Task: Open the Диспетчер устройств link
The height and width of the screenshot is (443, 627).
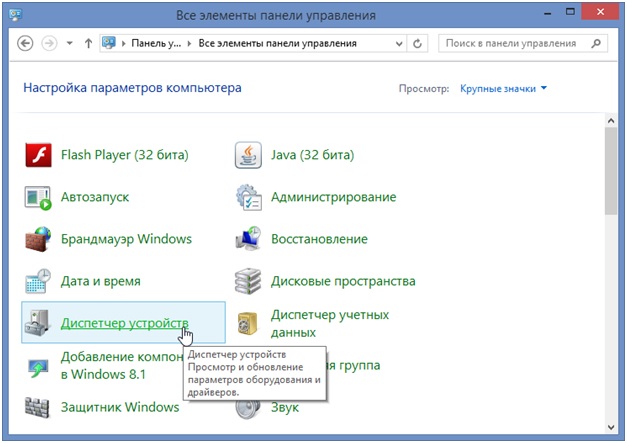Action: tap(124, 323)
